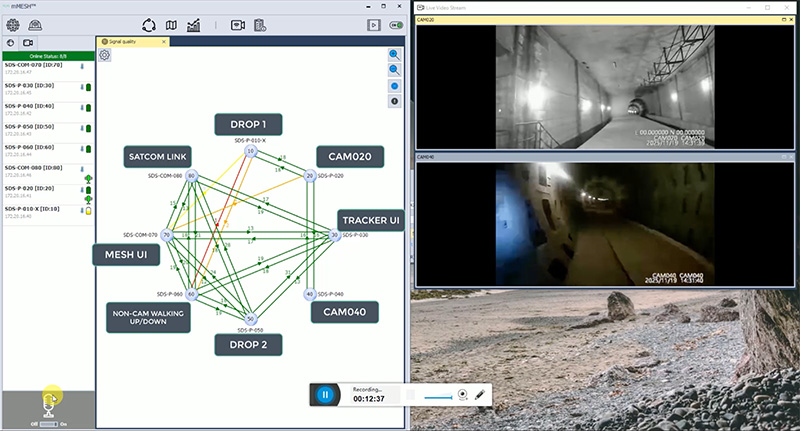Open the webcam options dropdown in recorder
Image resolution: width=800 pixels, height=431 pixels.
pos(463,394)
